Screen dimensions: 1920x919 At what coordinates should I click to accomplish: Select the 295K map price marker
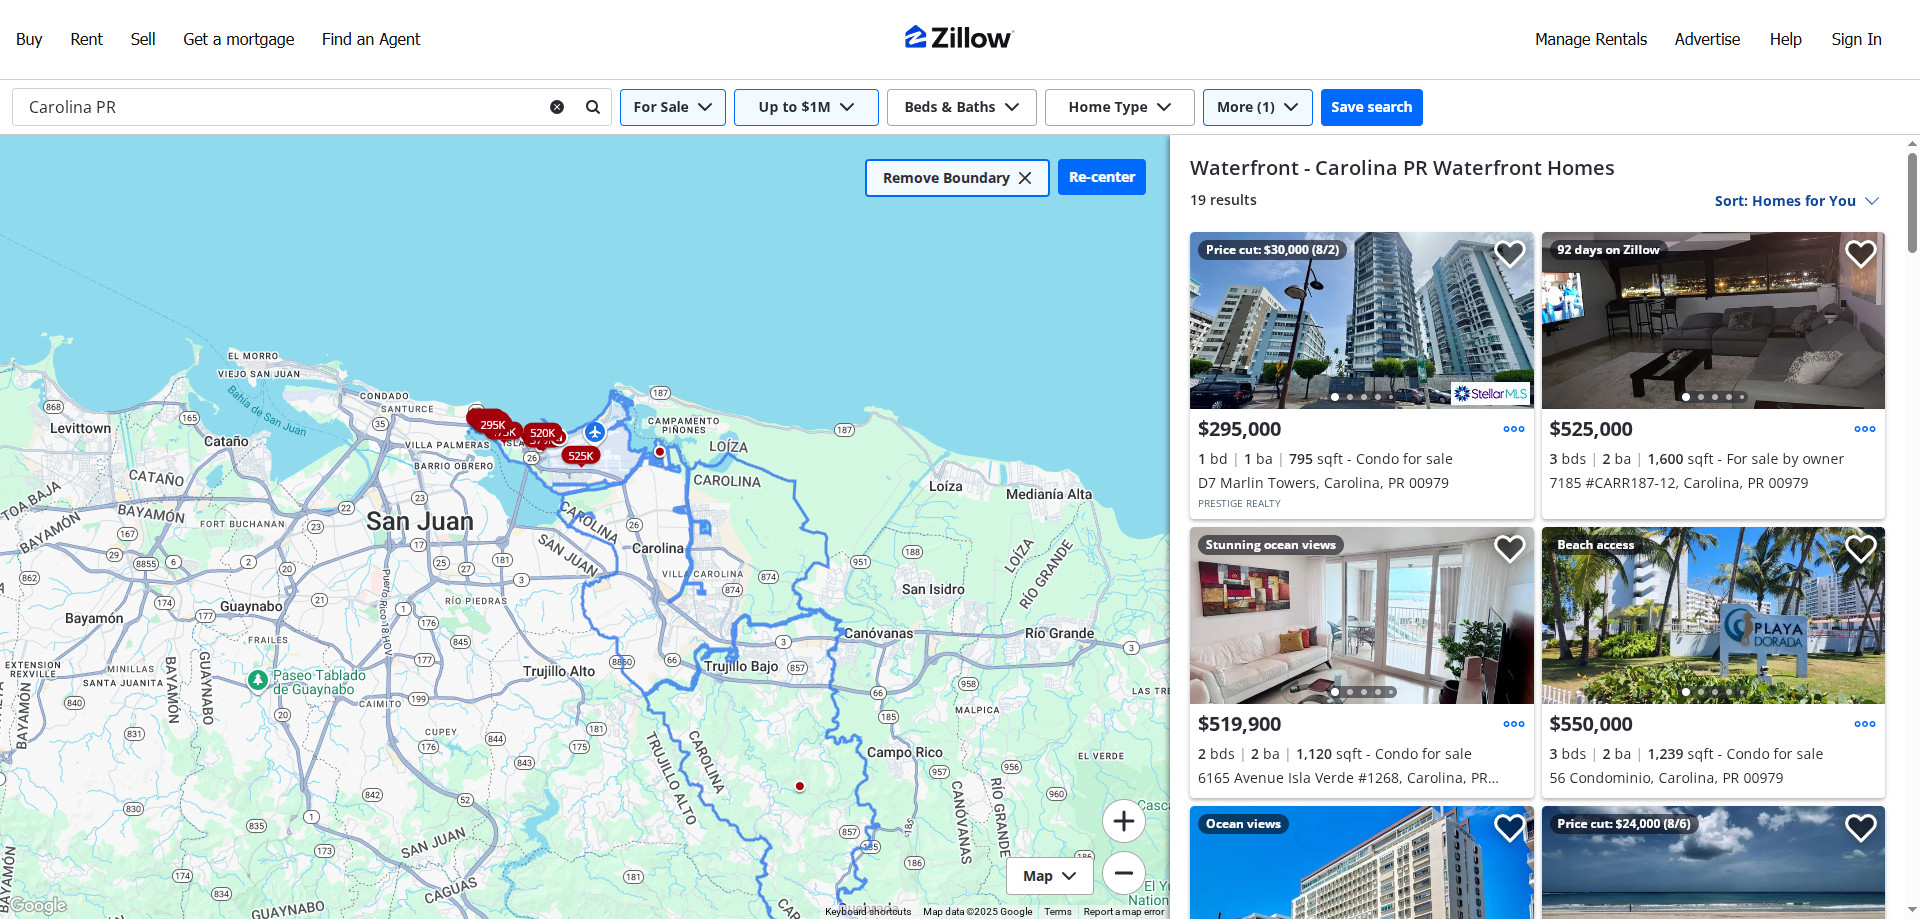tap(492, 425)
